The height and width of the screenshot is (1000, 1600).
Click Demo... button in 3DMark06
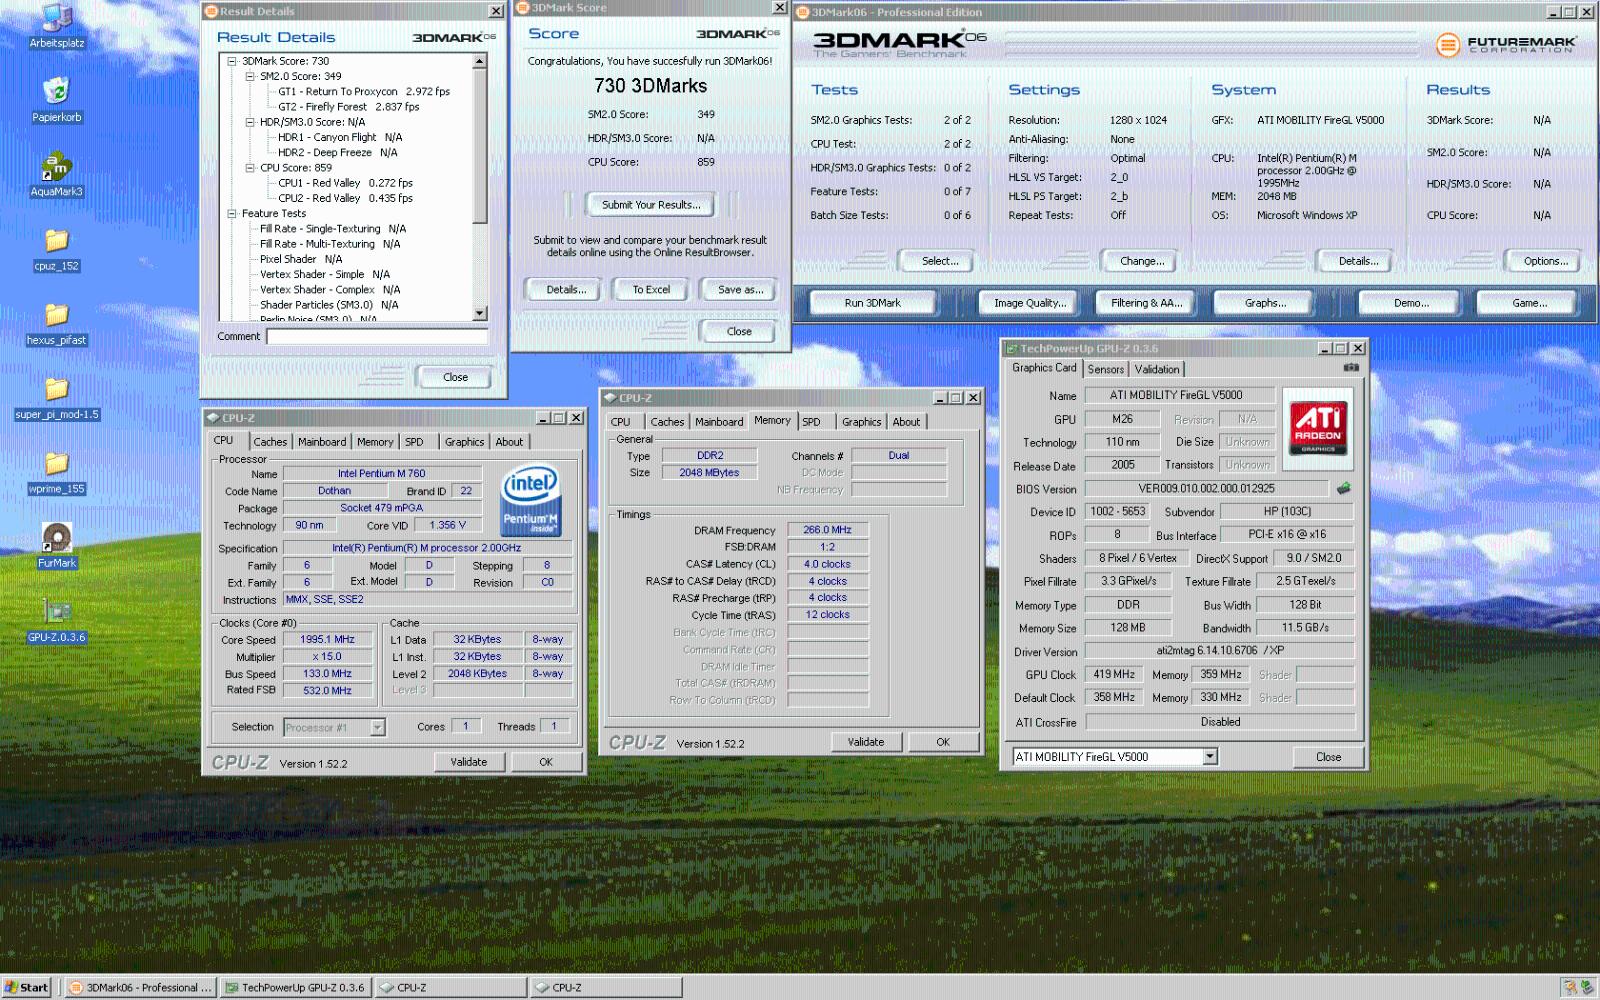pyautogui.click(x=1411, y=303)
